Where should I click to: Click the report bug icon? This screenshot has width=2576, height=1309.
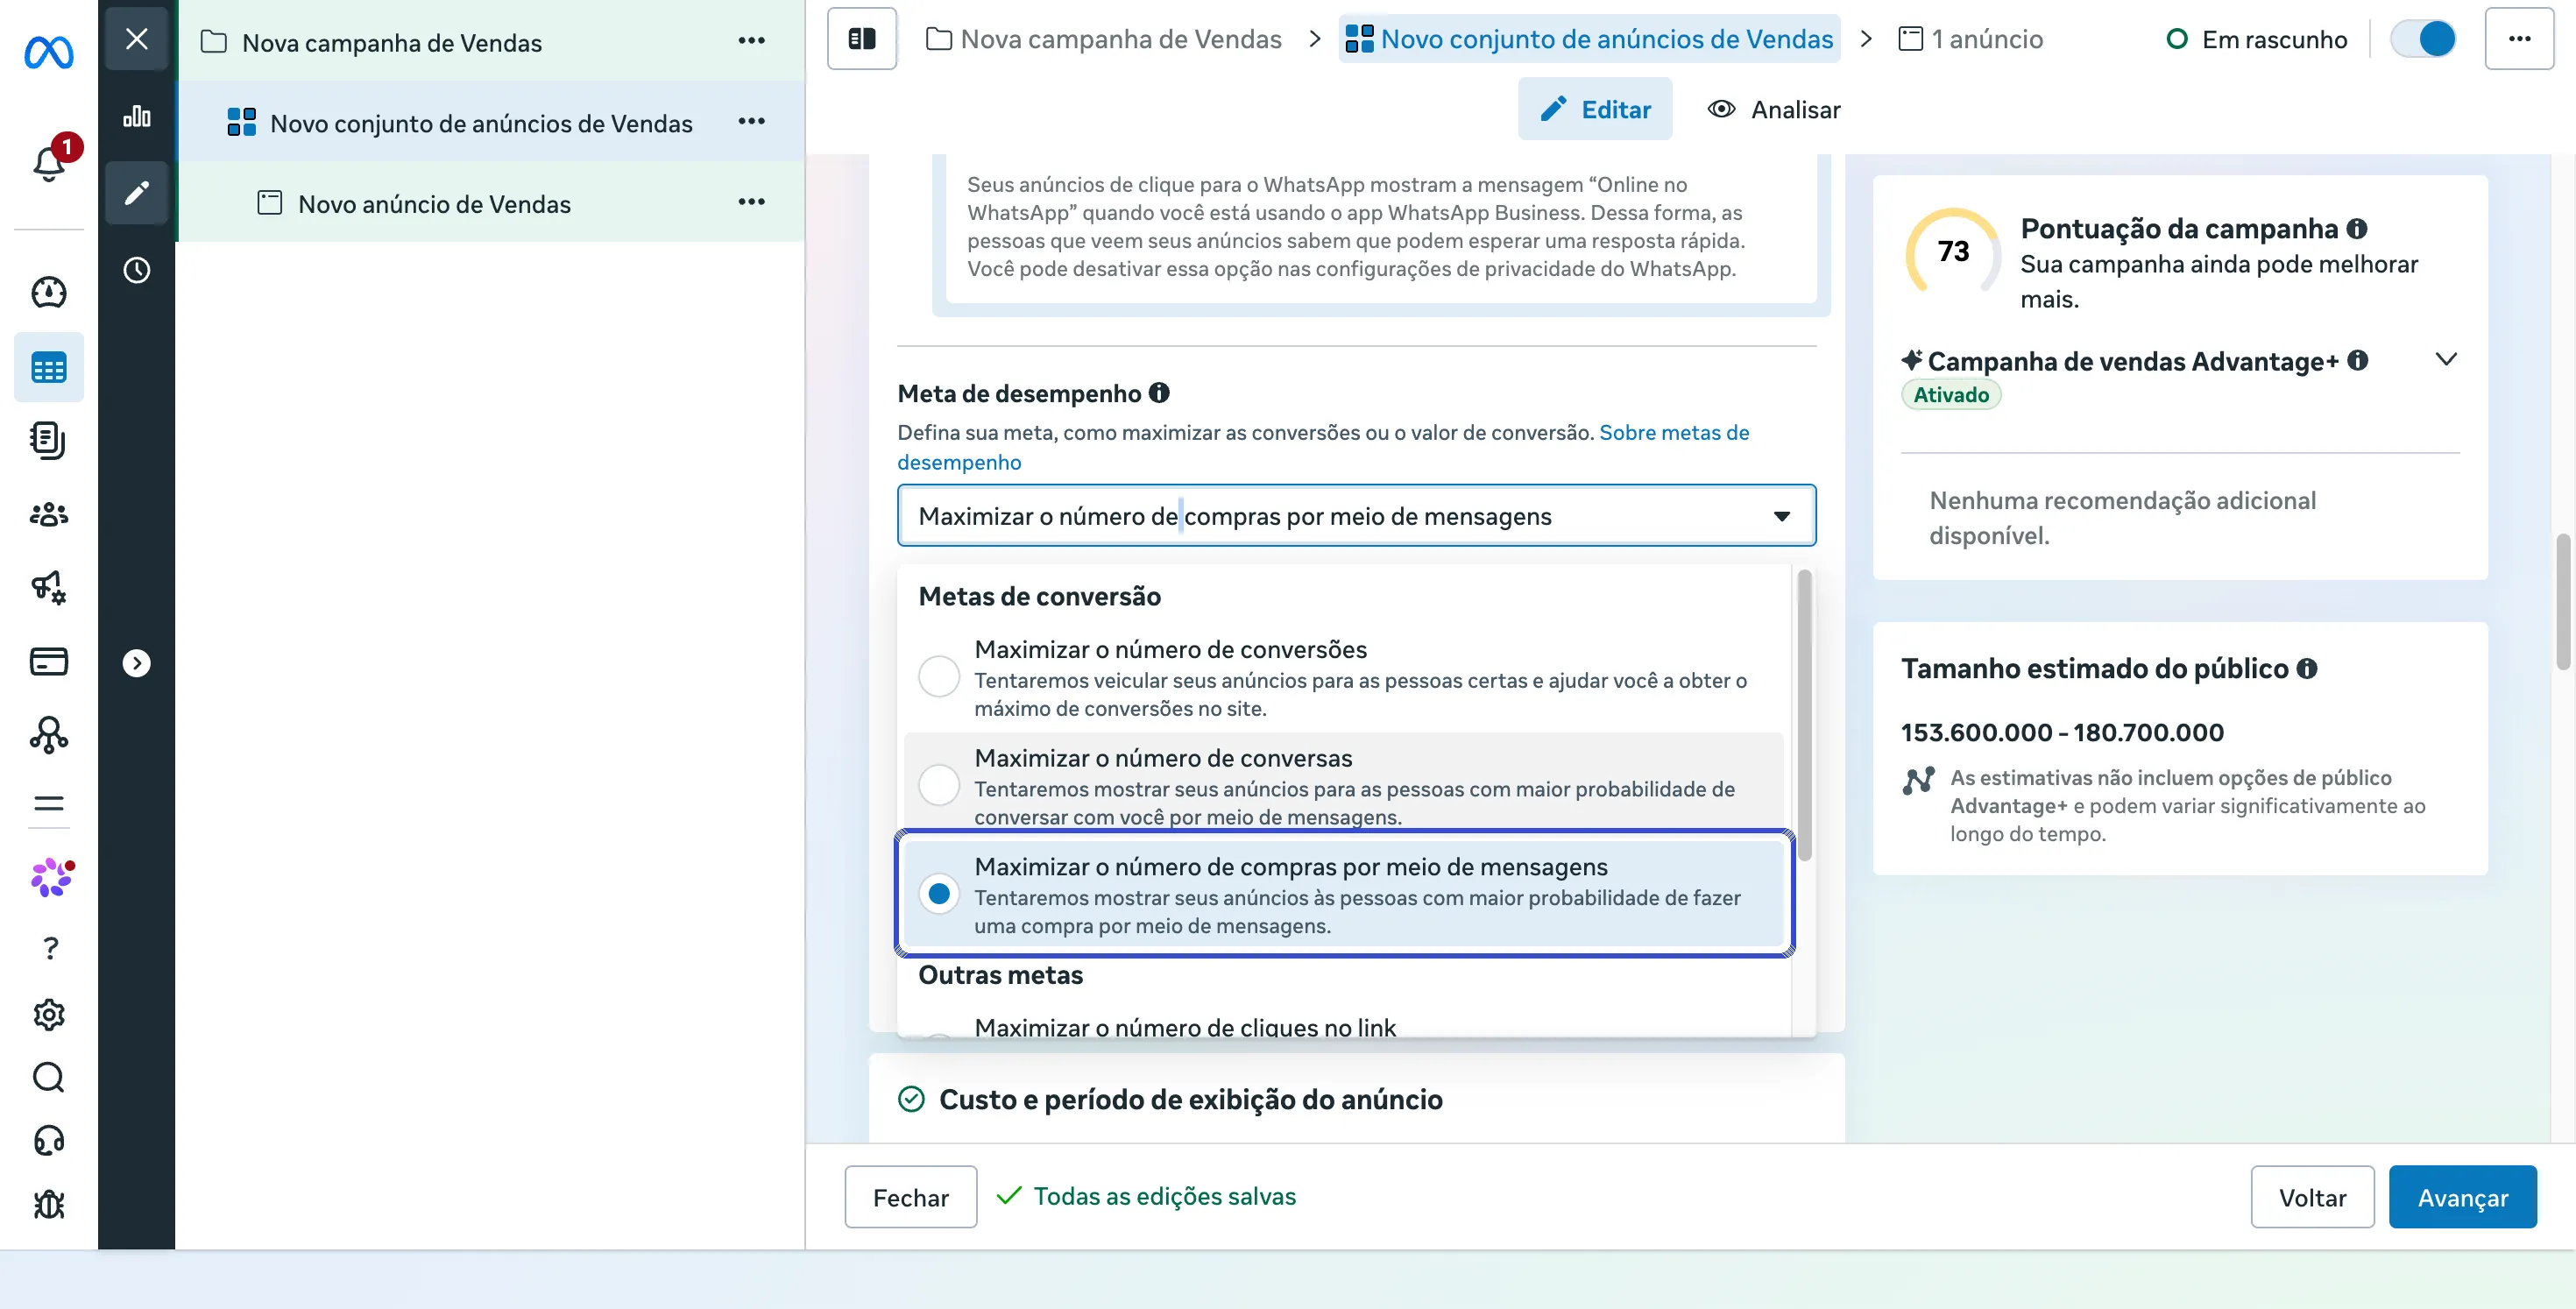[x=49, y=1204]
